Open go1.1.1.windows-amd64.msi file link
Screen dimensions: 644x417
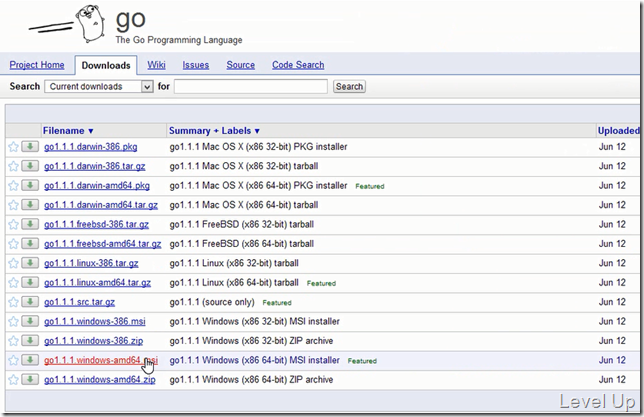pyautogui.click(x=101, y=360)
